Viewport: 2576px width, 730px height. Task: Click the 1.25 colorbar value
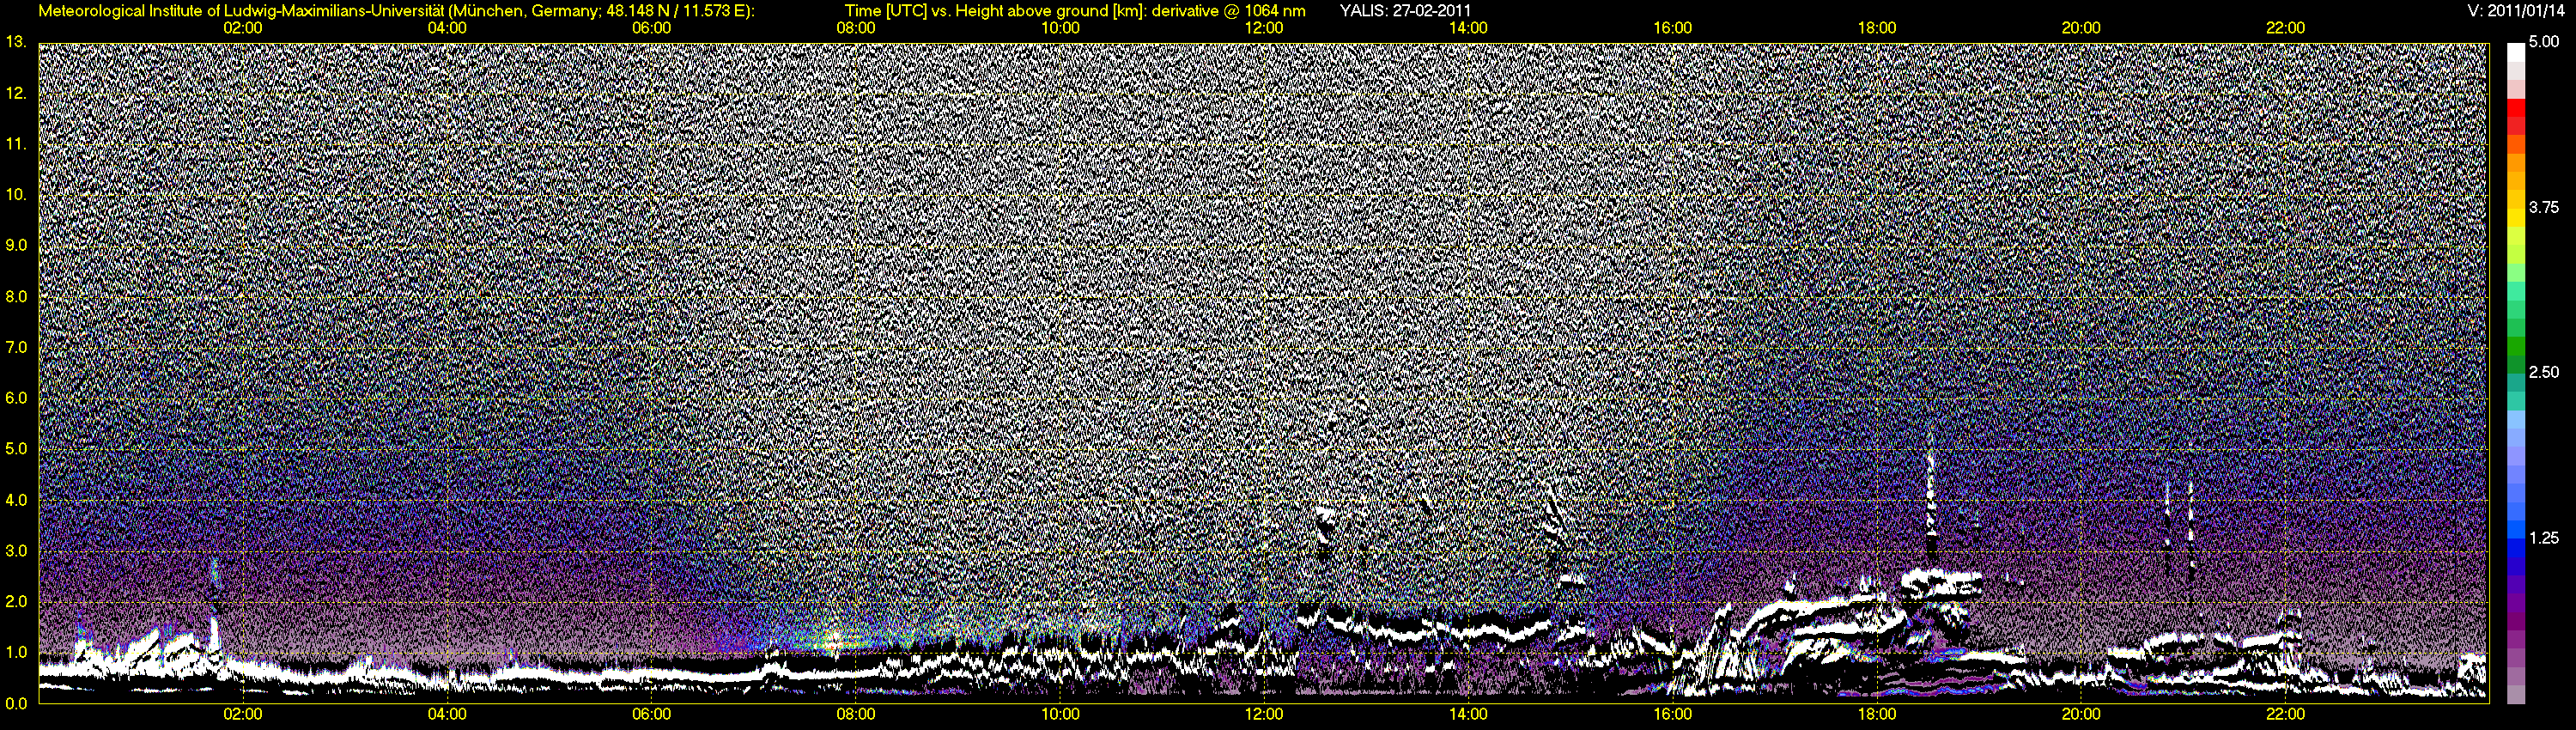2544,538
